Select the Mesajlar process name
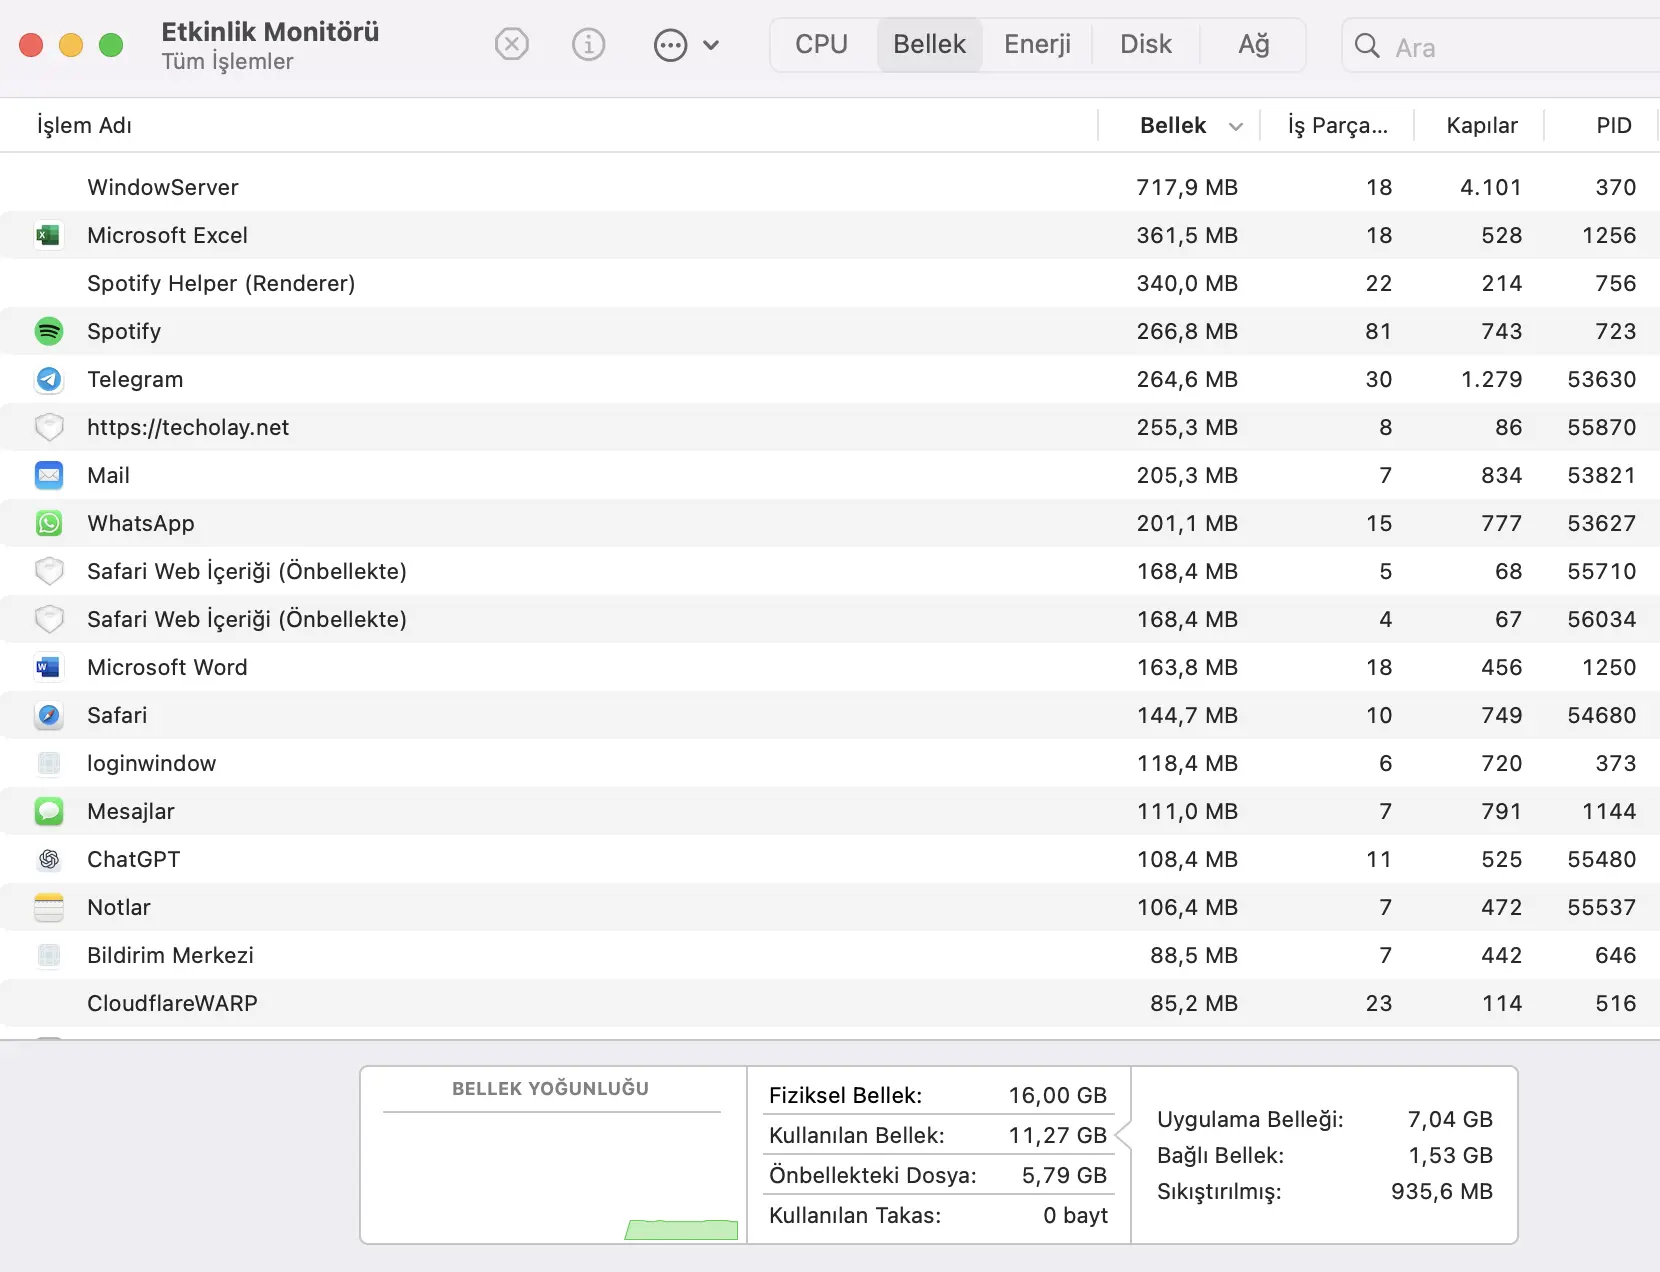Image resolution: width=1660 pixels, height=1272 pixels. (131, 811)
